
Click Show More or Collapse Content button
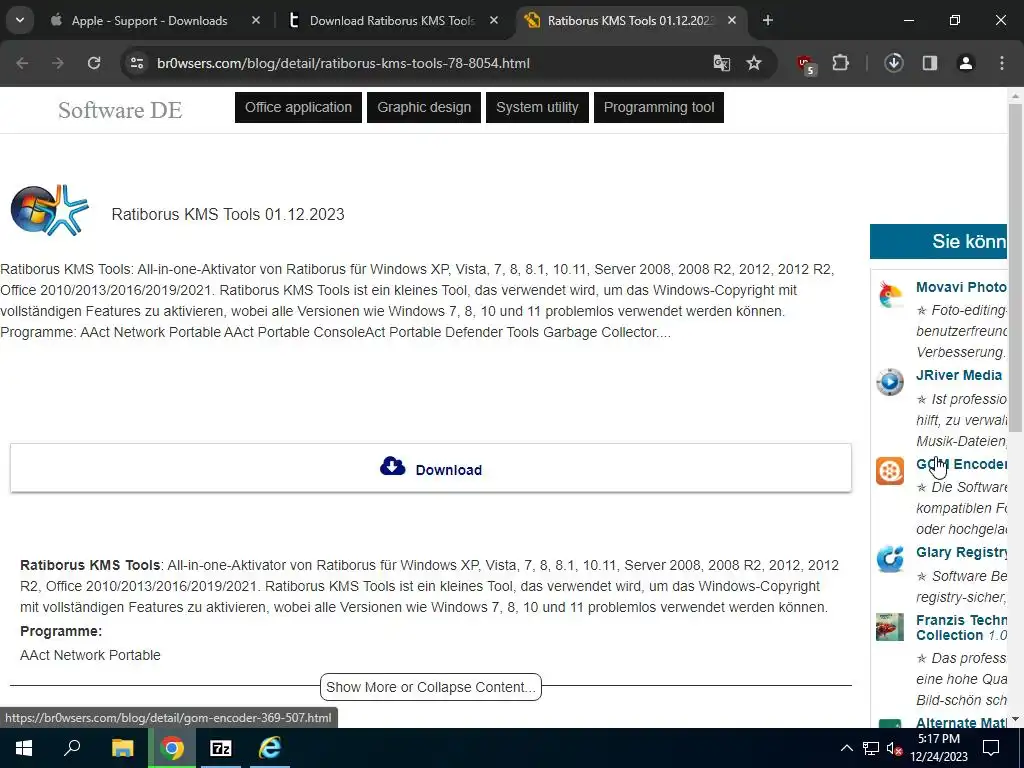pyautogui.click(x=431, y=687)
